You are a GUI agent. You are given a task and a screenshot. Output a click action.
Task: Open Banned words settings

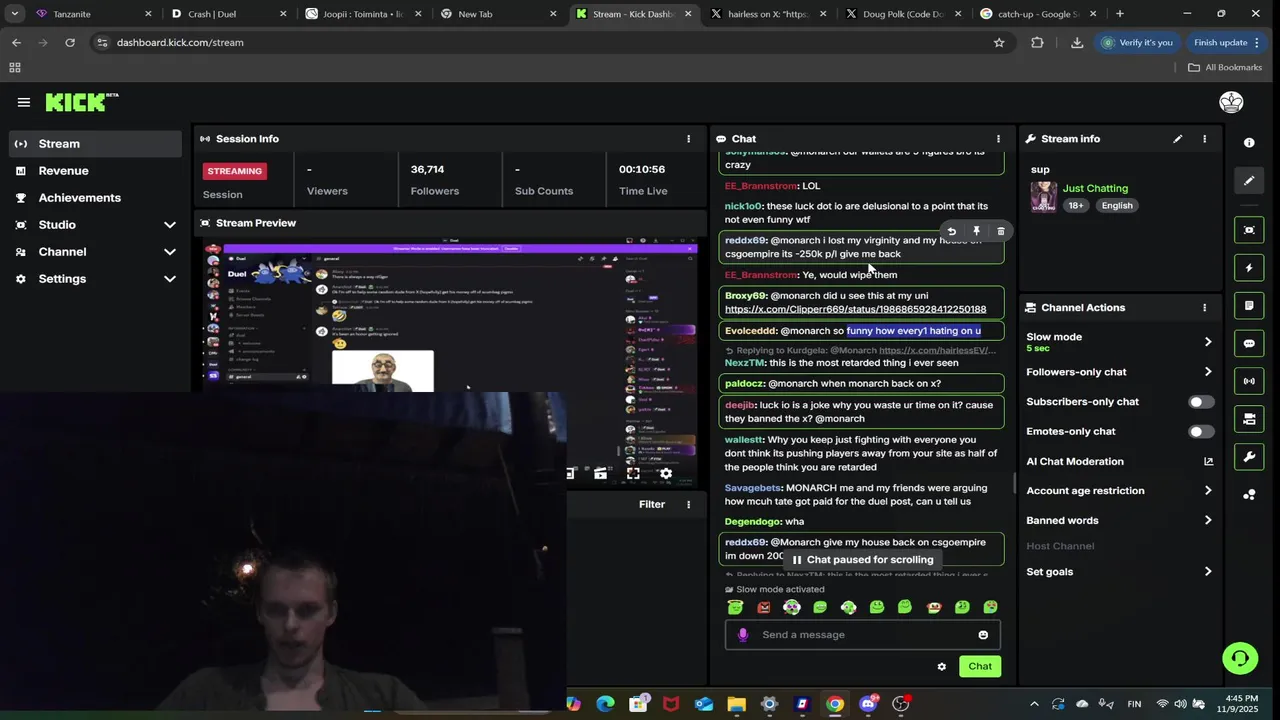1120,521
